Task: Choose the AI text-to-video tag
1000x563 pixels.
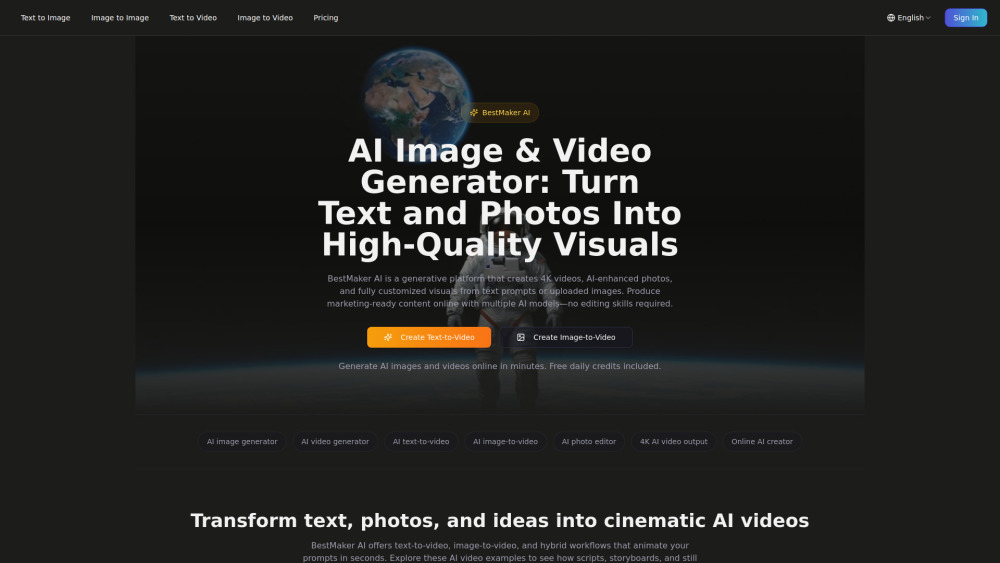Action: (421, 441)
